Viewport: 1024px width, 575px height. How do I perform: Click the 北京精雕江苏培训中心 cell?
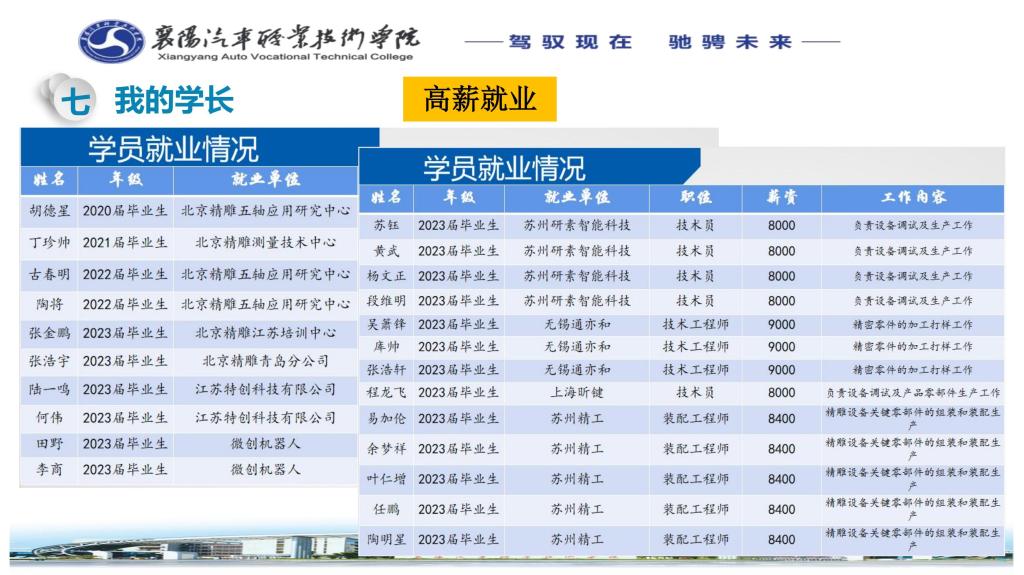coord(265,332)
